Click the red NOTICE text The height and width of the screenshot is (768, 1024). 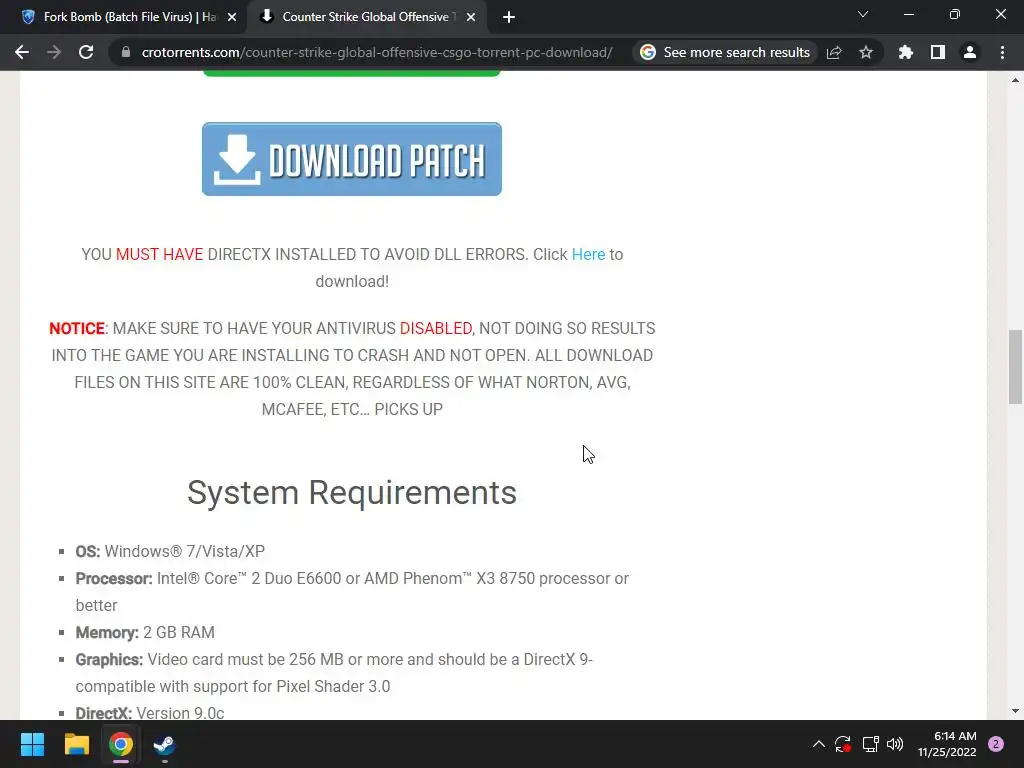[x=77, y=328]
